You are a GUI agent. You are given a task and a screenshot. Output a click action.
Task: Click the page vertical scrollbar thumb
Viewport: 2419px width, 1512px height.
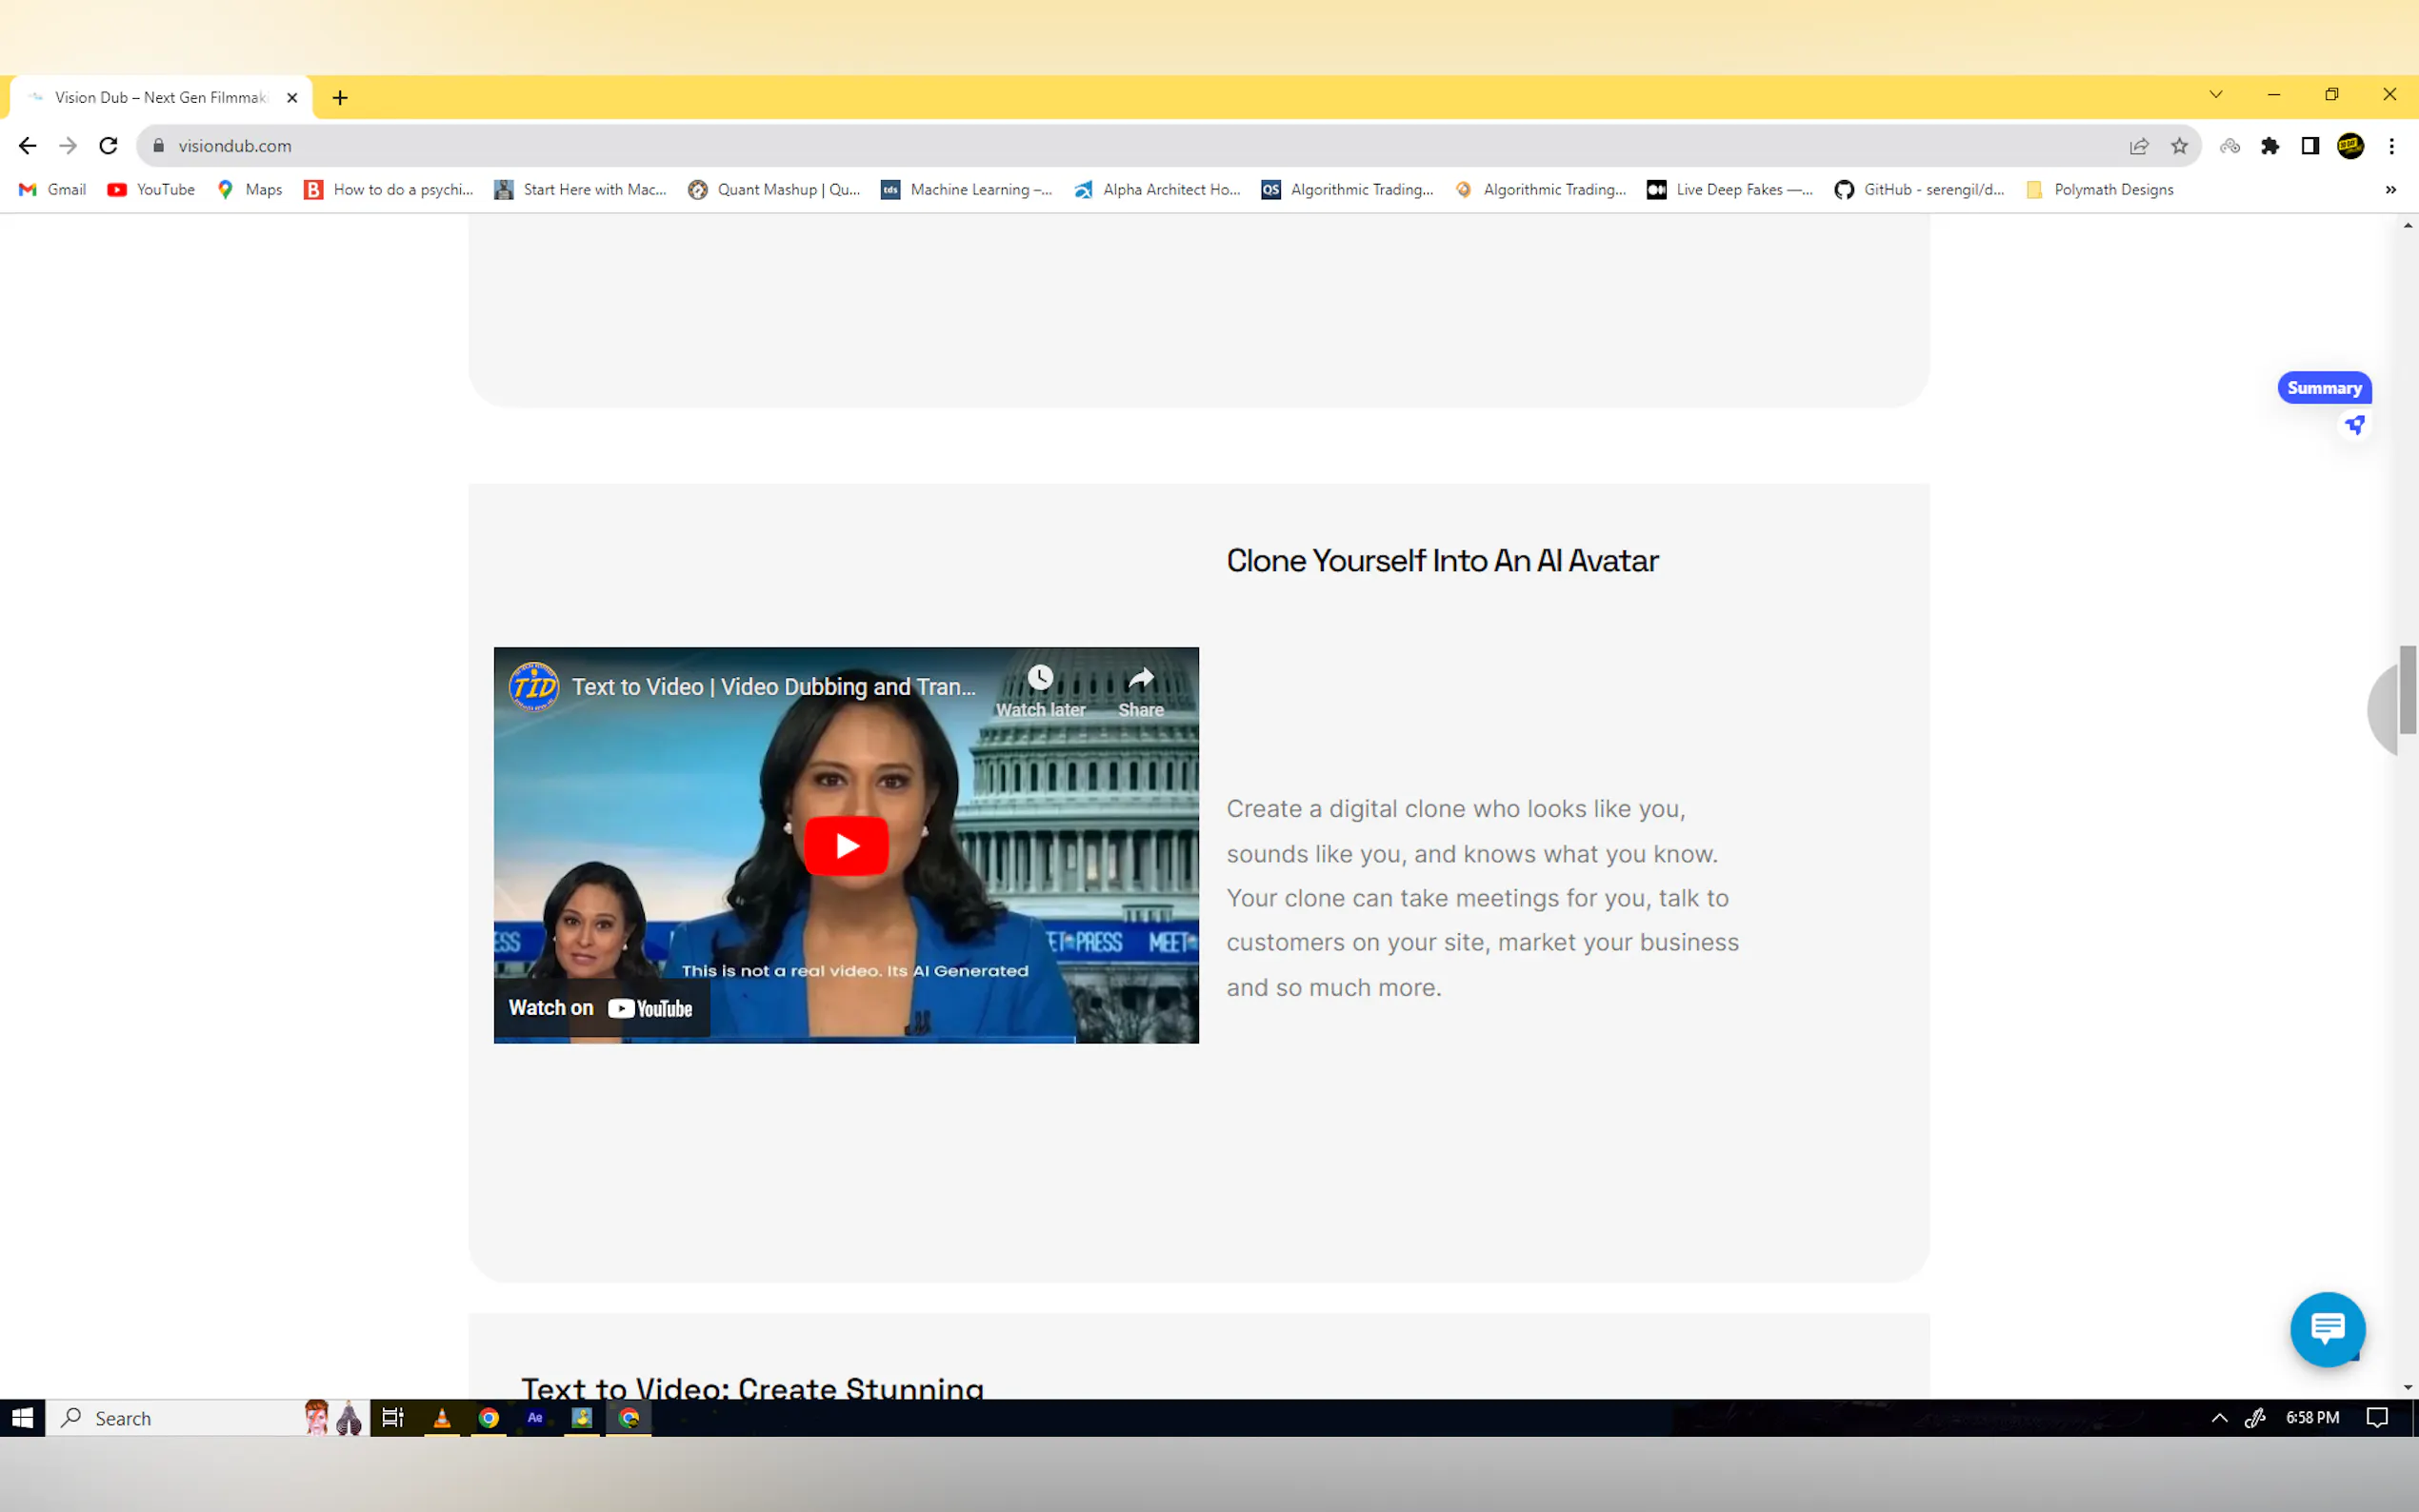(2407, 690)
